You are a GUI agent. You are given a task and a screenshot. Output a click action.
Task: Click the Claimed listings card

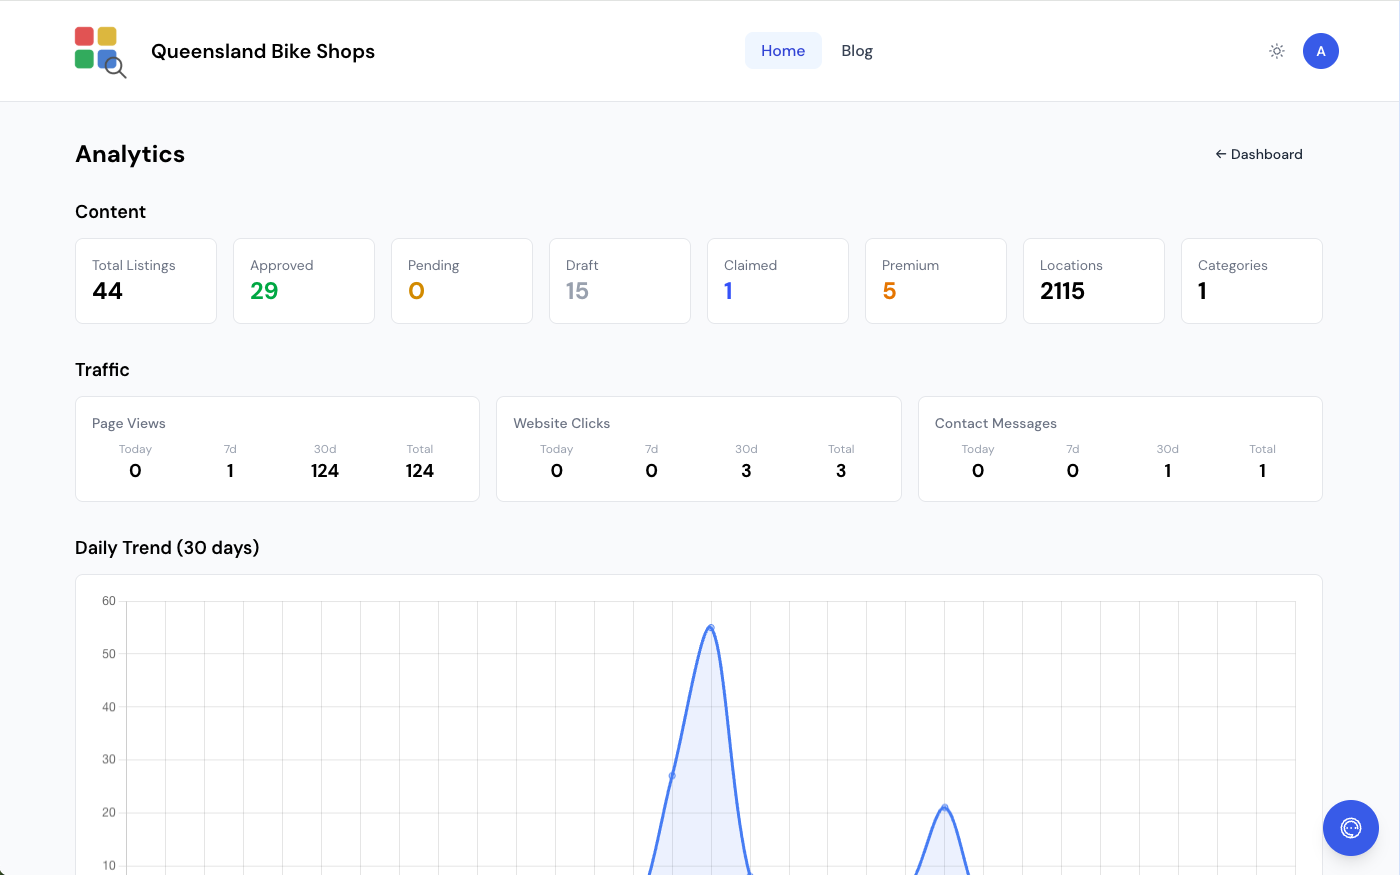coord(778,280)
